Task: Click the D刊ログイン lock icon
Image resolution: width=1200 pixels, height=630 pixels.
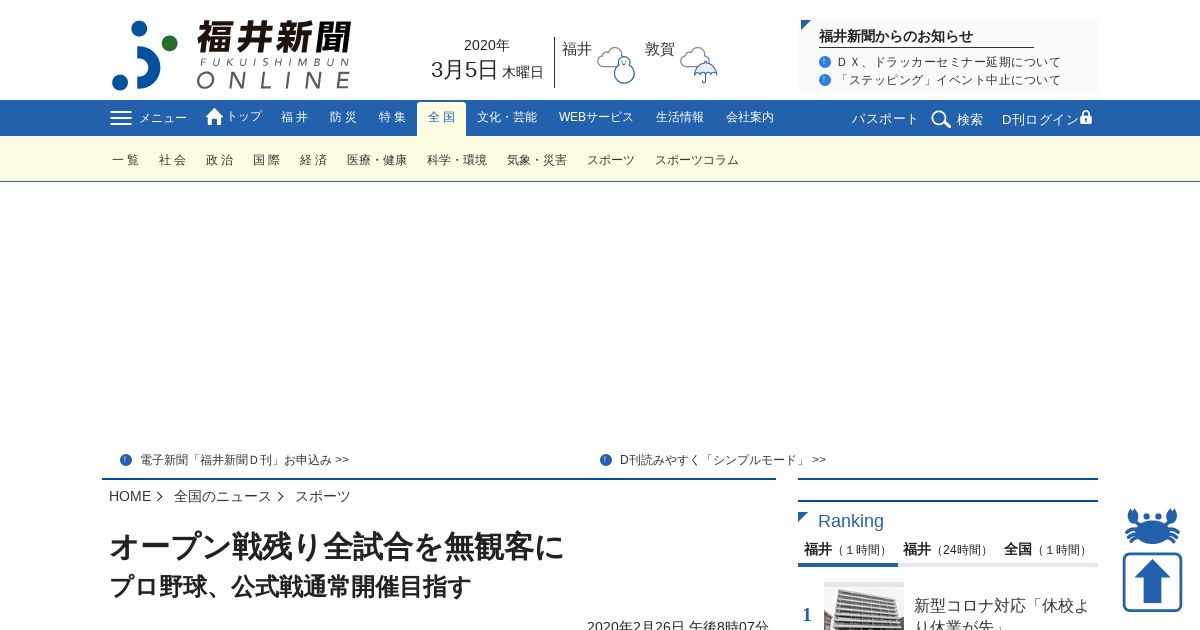Action: click(1086, 117)
